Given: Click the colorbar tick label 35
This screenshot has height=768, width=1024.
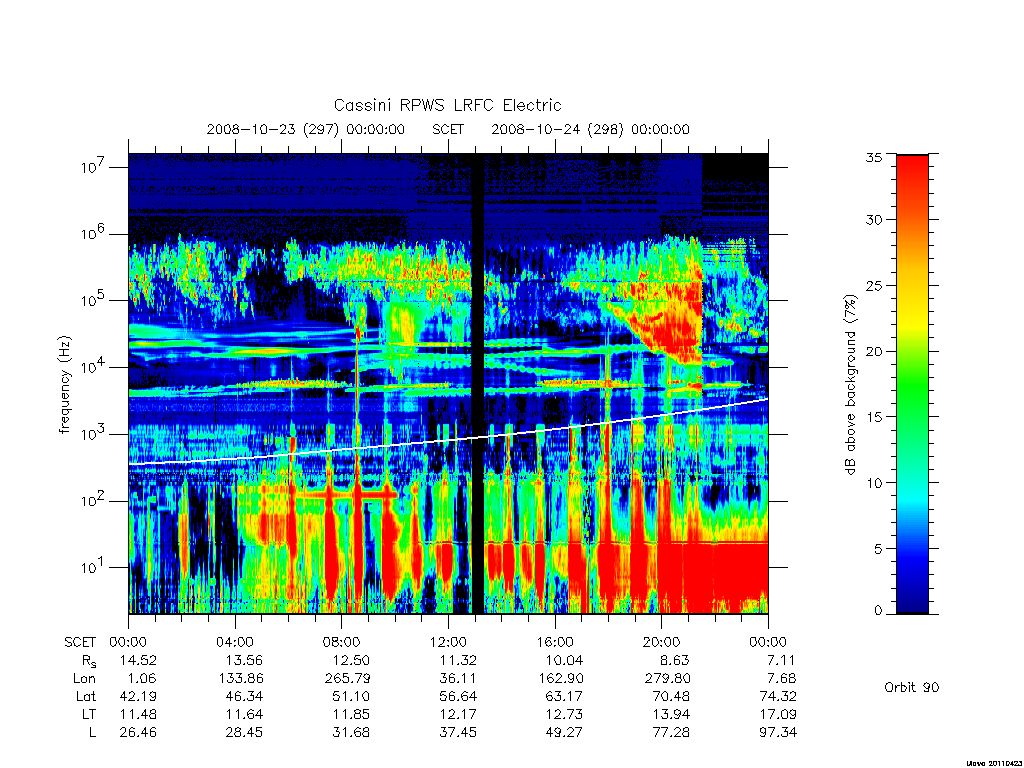Looking at the screenshot, I should point(873,157).
